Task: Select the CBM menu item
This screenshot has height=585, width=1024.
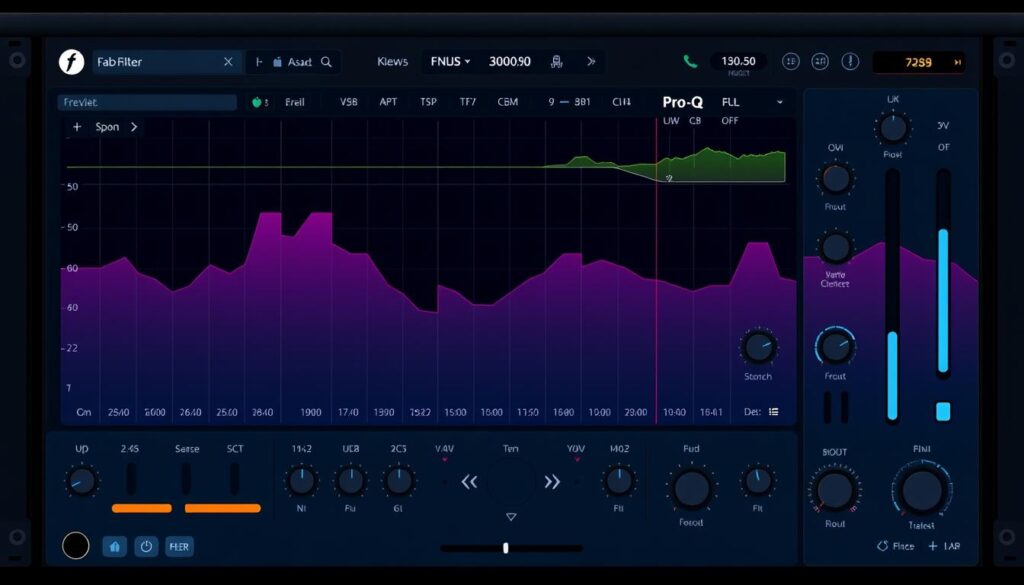Action: pos(507,101)
